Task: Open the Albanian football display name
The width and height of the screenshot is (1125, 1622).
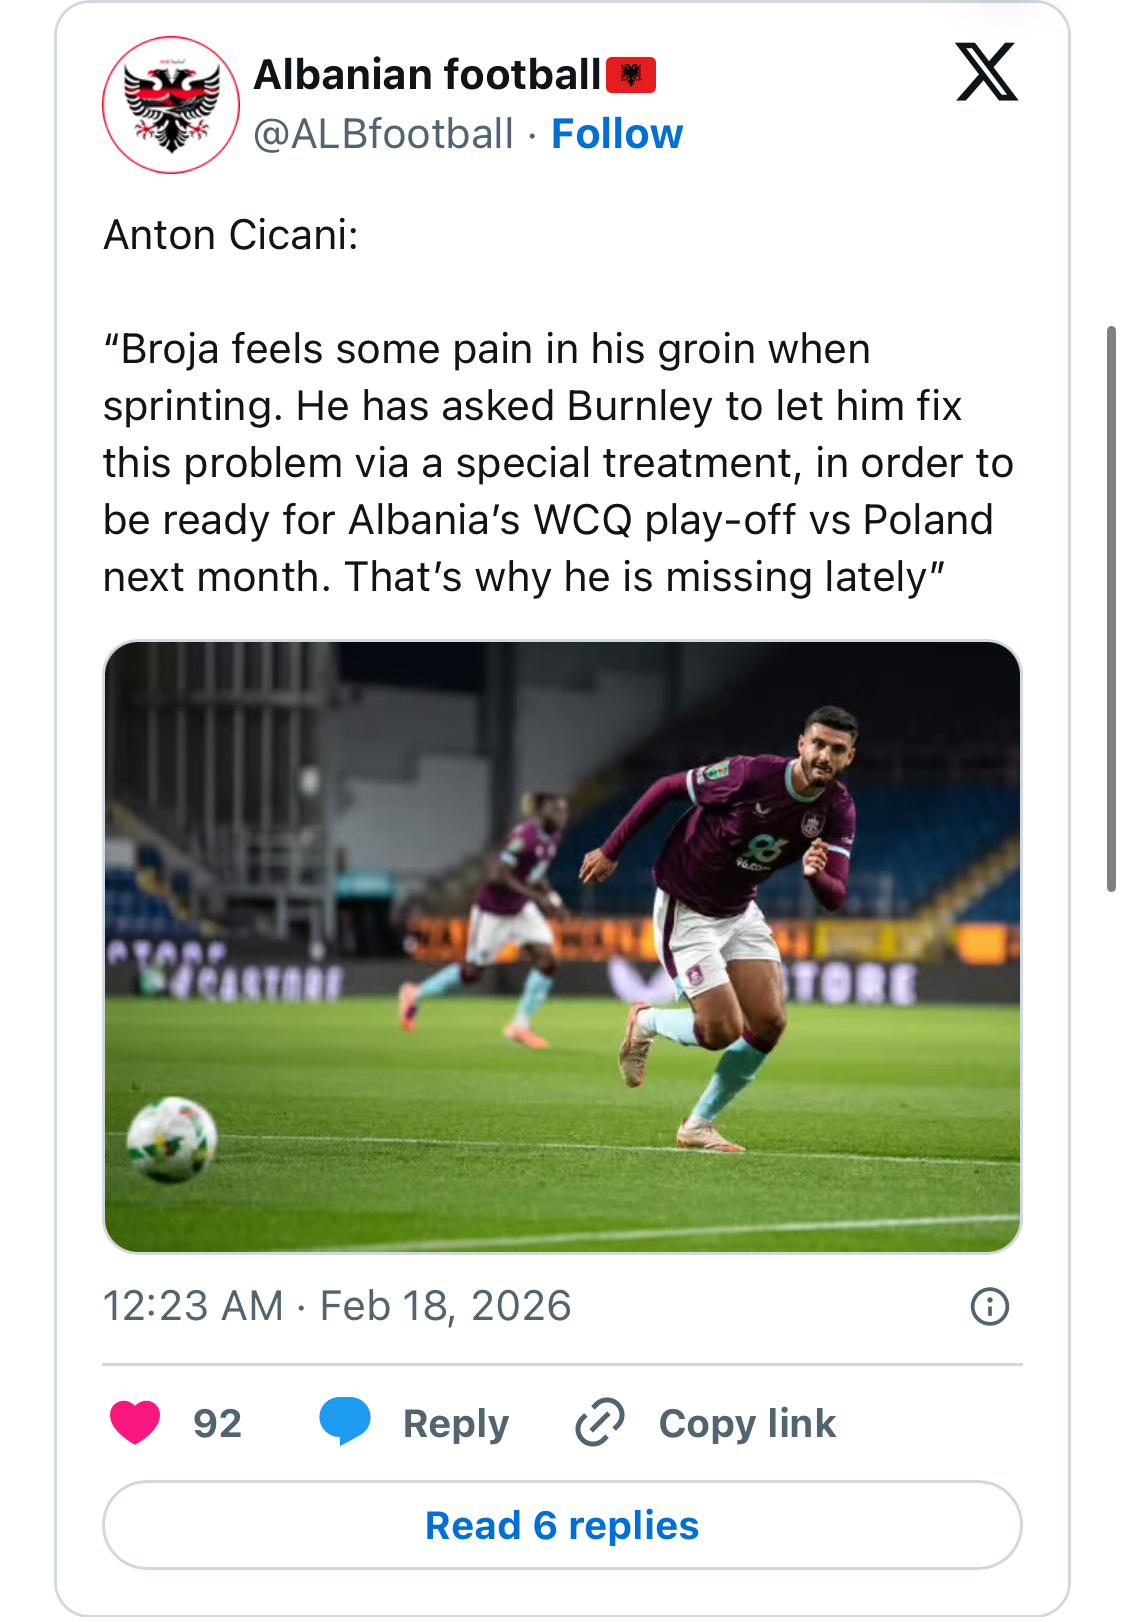Action: 427,75
